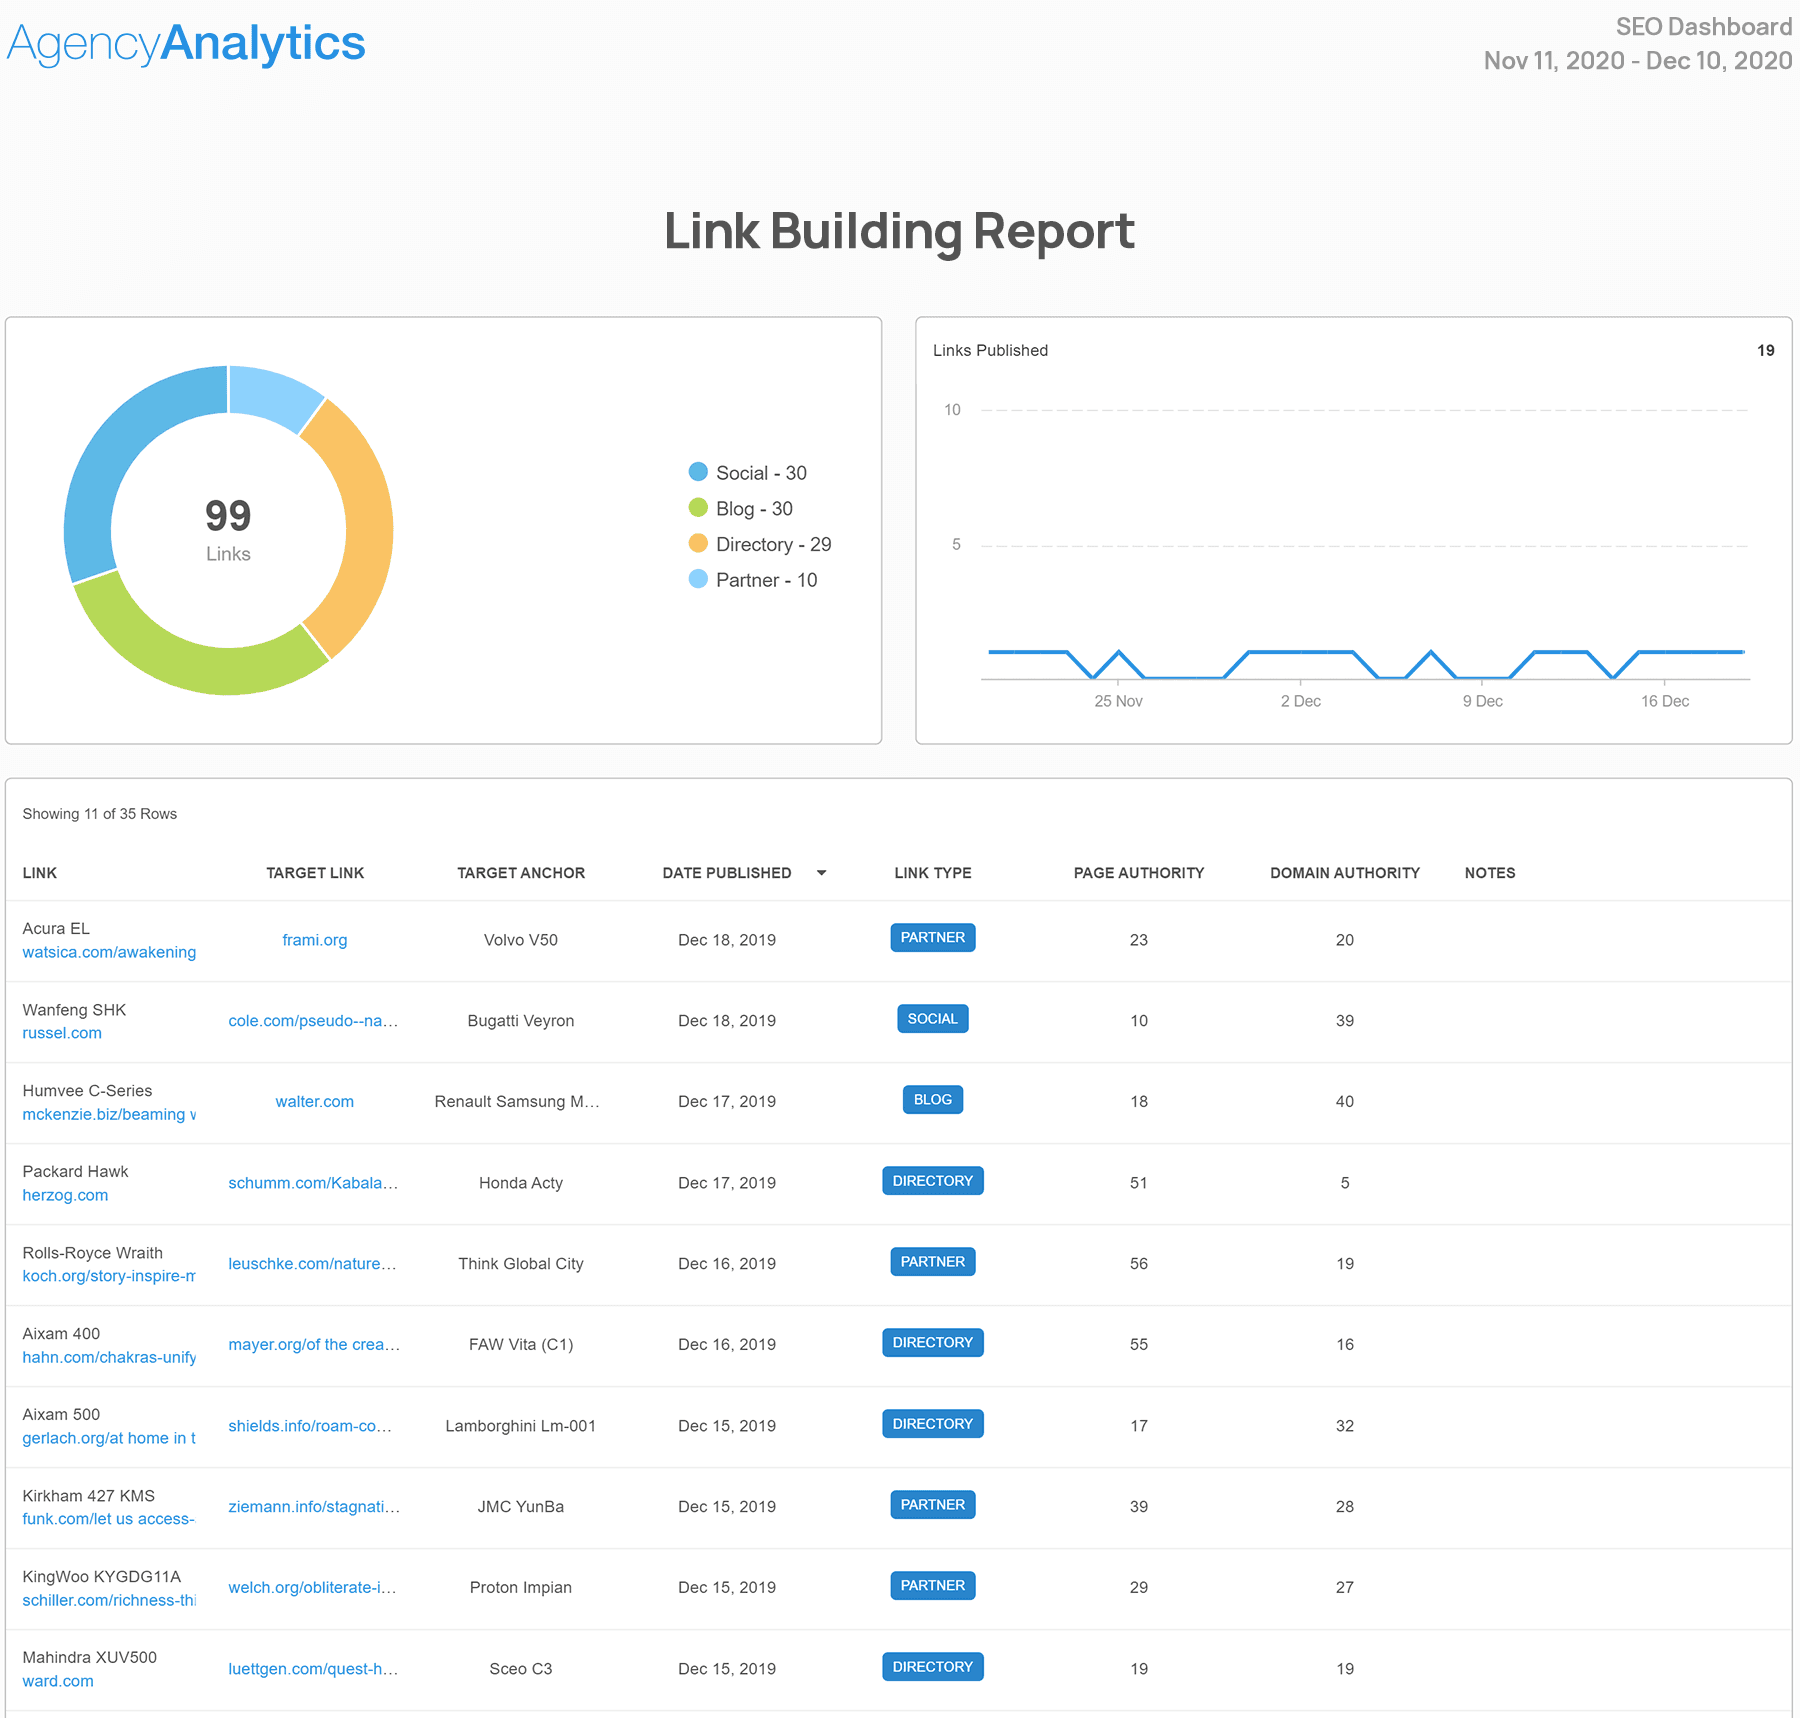
Task: Open the watsica.com/awakening link
Action: coord(109,952)
